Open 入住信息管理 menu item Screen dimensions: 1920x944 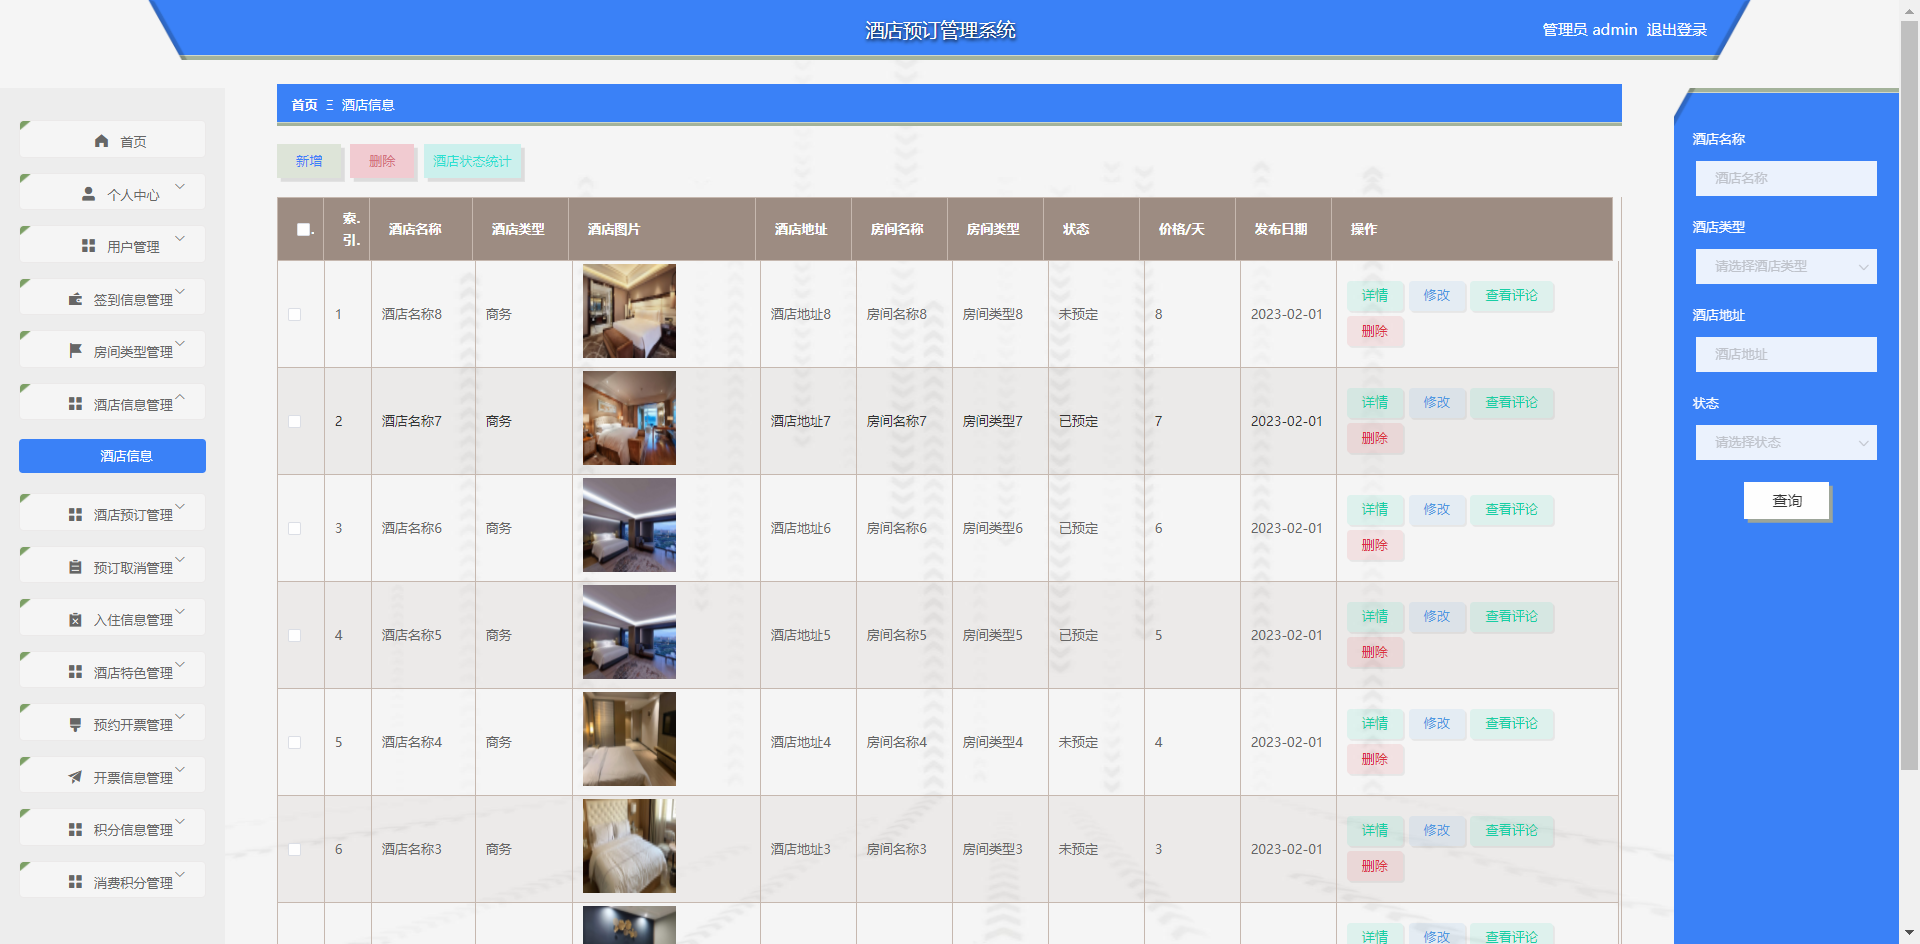click(112, 619)
